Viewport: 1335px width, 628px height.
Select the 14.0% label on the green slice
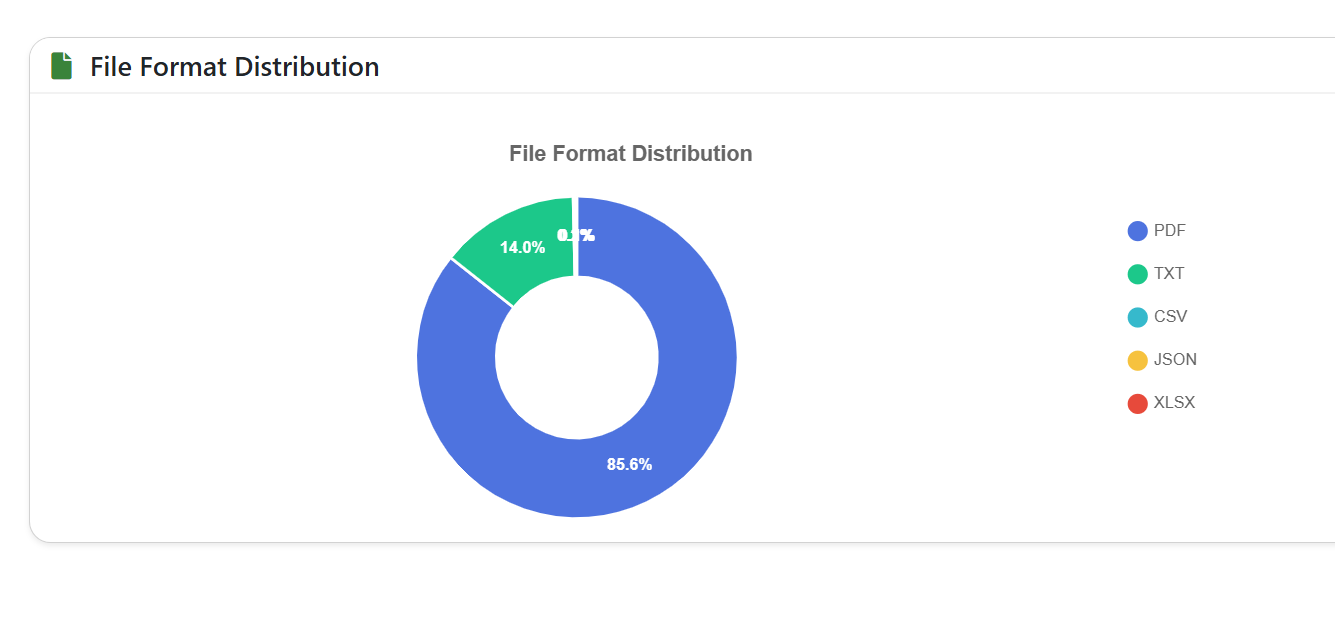tap(522, 247)
